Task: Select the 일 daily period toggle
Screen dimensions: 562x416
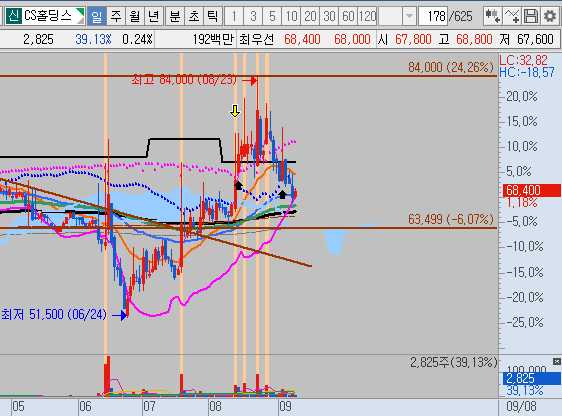Action: tap(96, 16)
